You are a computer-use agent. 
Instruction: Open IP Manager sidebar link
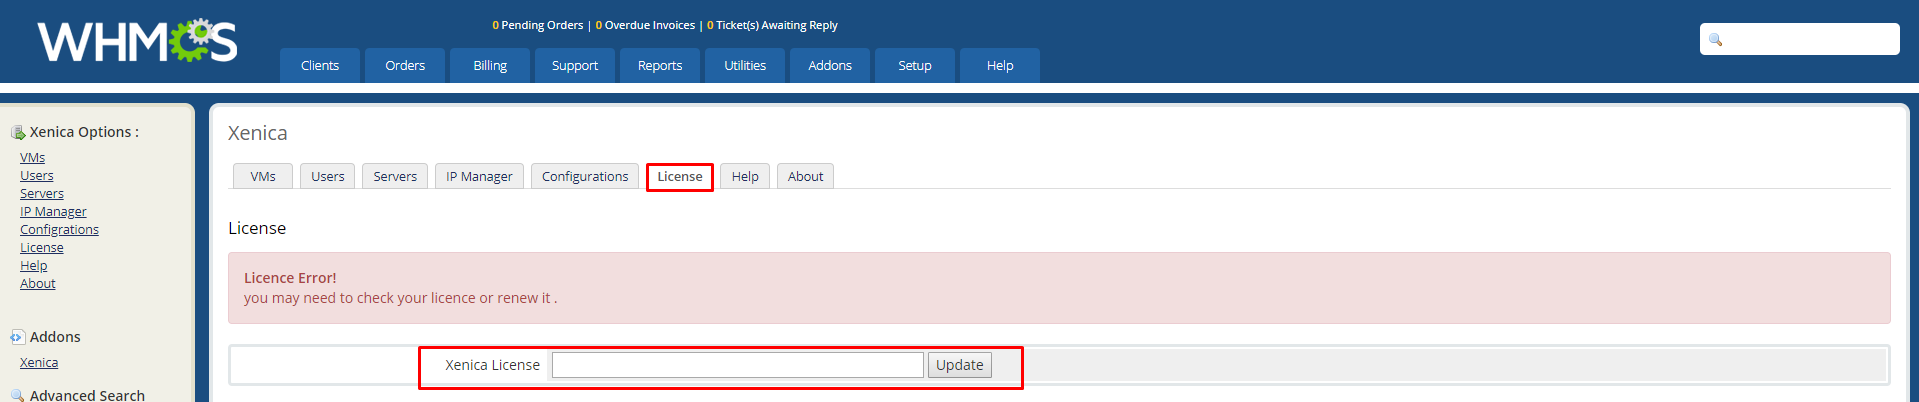tap(53, 211)
